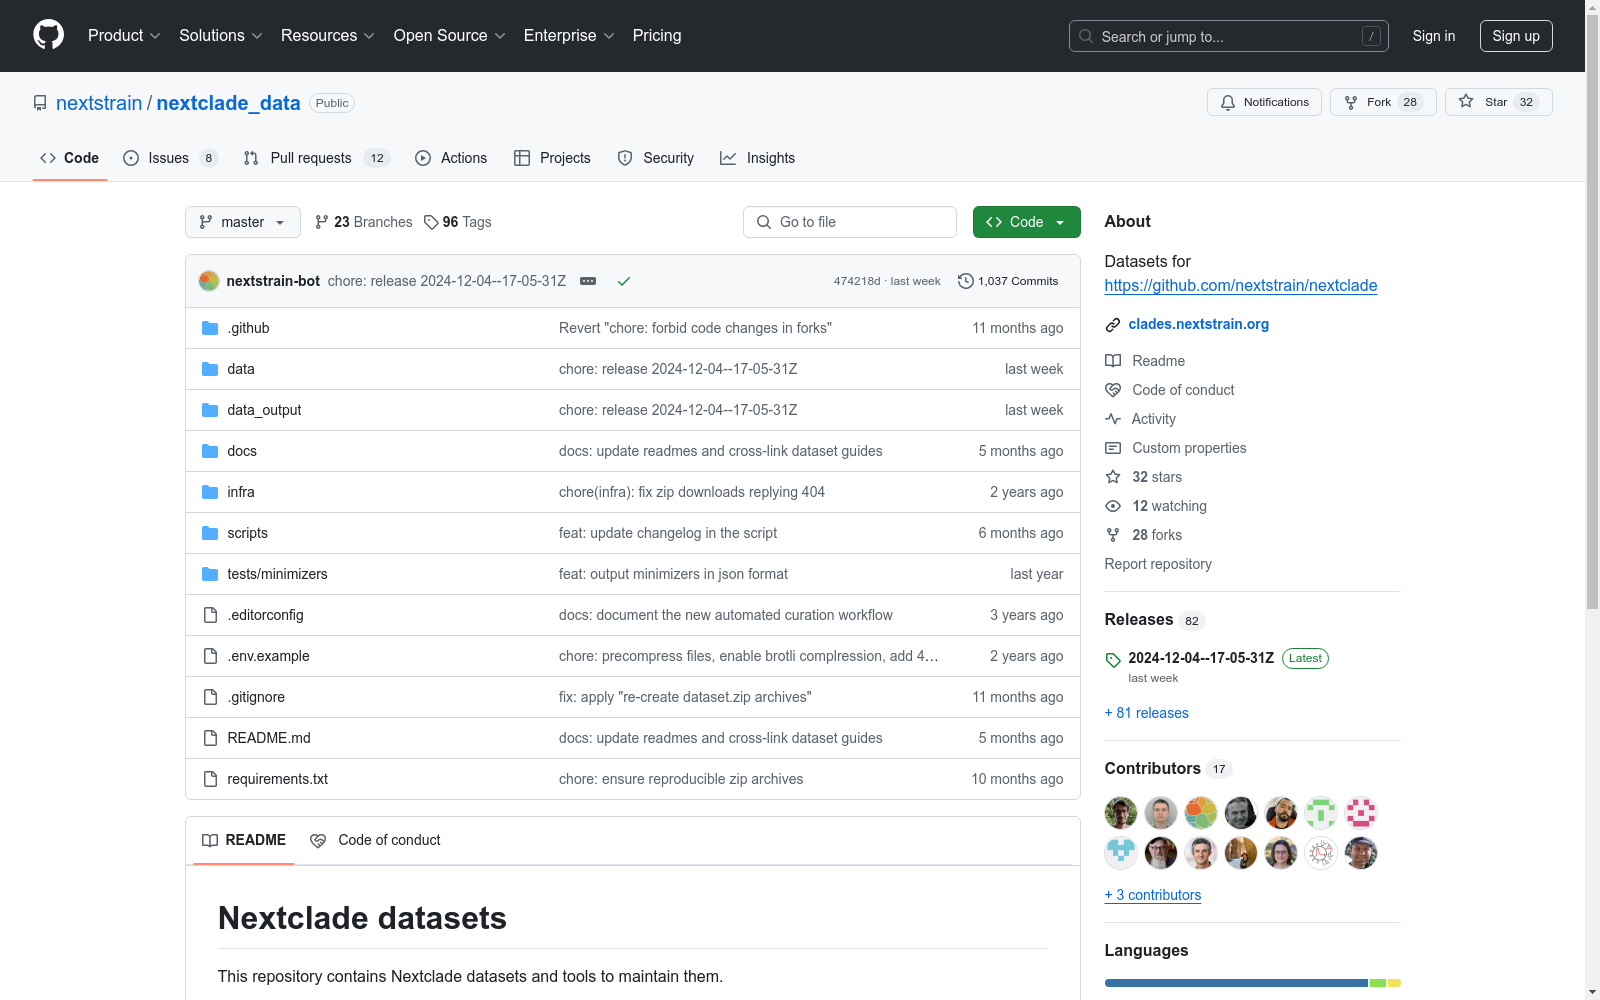
Task: Switch to the Pull requests tab
Action: click(x=311, y=158)
